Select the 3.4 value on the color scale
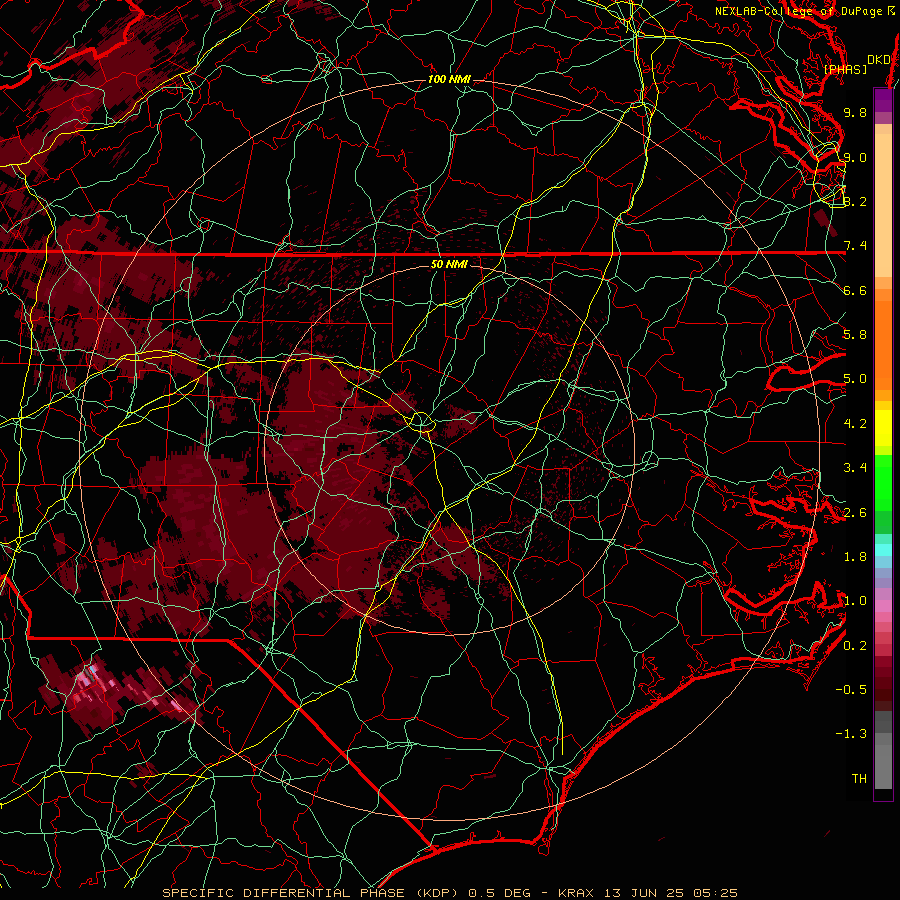Image resolution: width=900 pixels, height=900 pixels. (855, 468)
